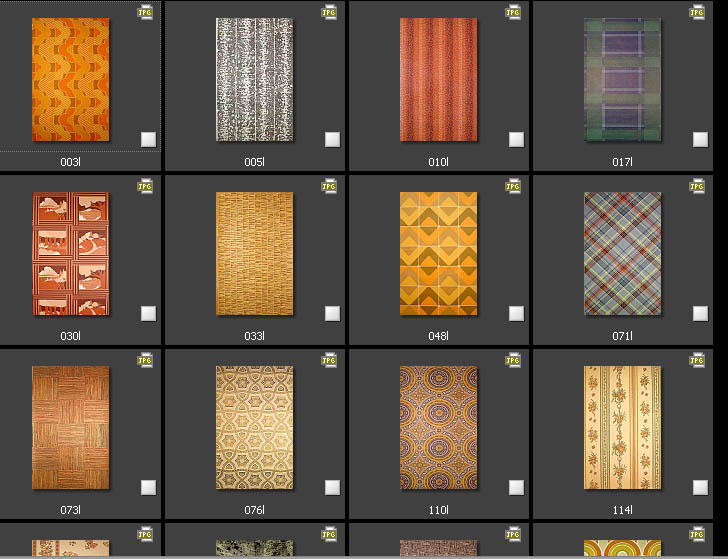Screen dimensions: 728x559
Task: Click the JPG icon on tile 114l
Action: (x=697, y=360)
